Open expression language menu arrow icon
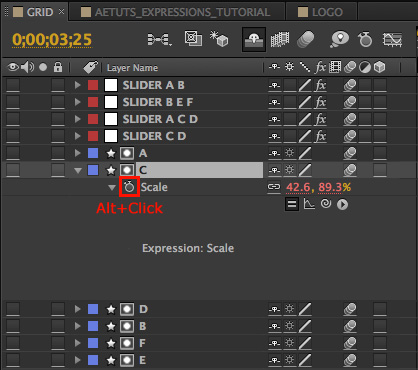The height and width of the screenshot is (370, 418). [342, 204]
